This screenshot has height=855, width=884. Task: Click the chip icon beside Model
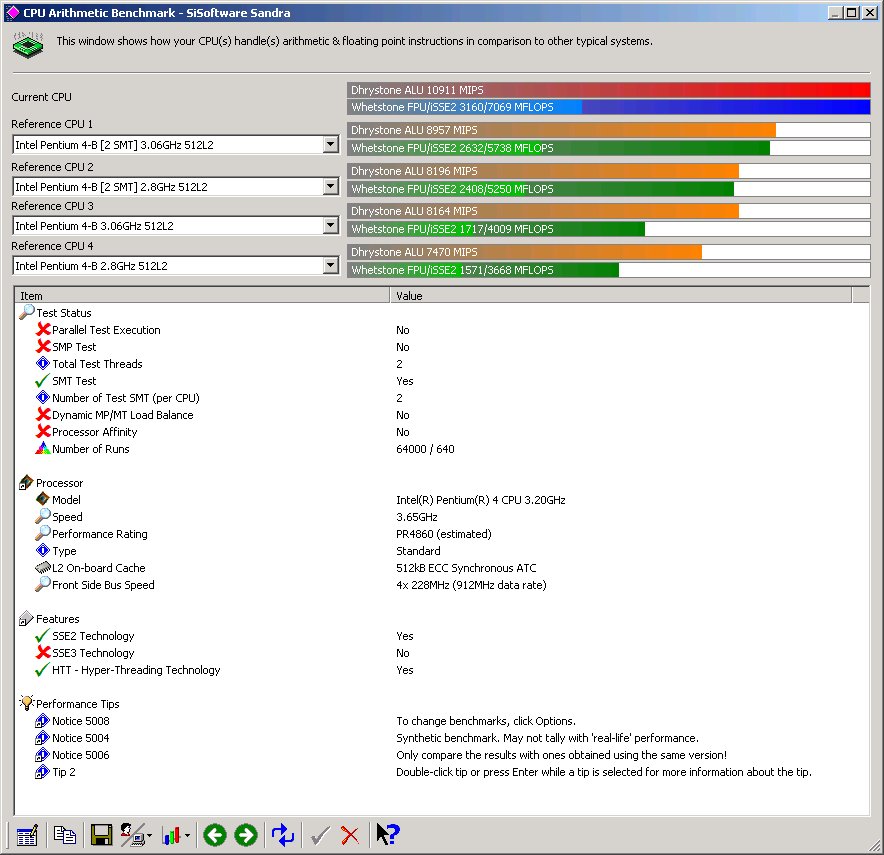pyautogui.click(x=43, y=499)
